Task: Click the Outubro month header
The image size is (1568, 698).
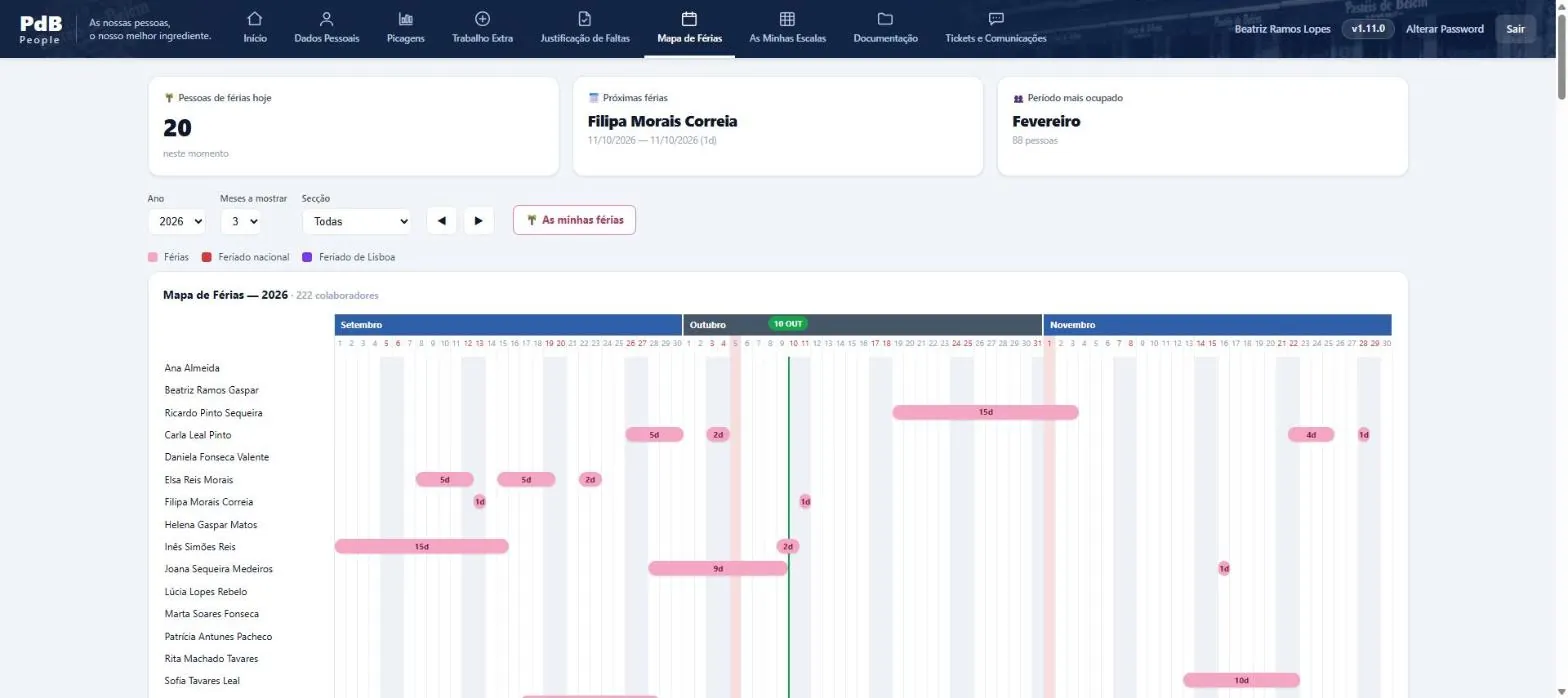Action: point(863,325)
